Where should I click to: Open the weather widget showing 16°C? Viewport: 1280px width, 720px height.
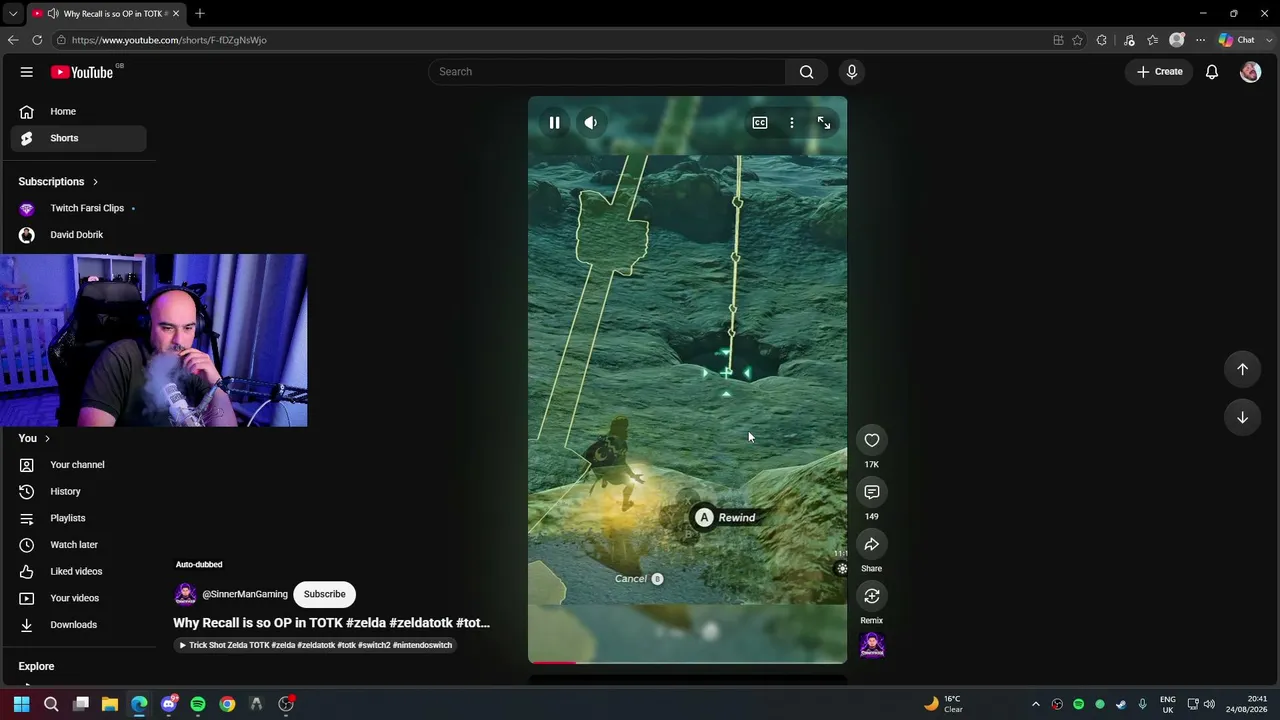tap(943, 704)
